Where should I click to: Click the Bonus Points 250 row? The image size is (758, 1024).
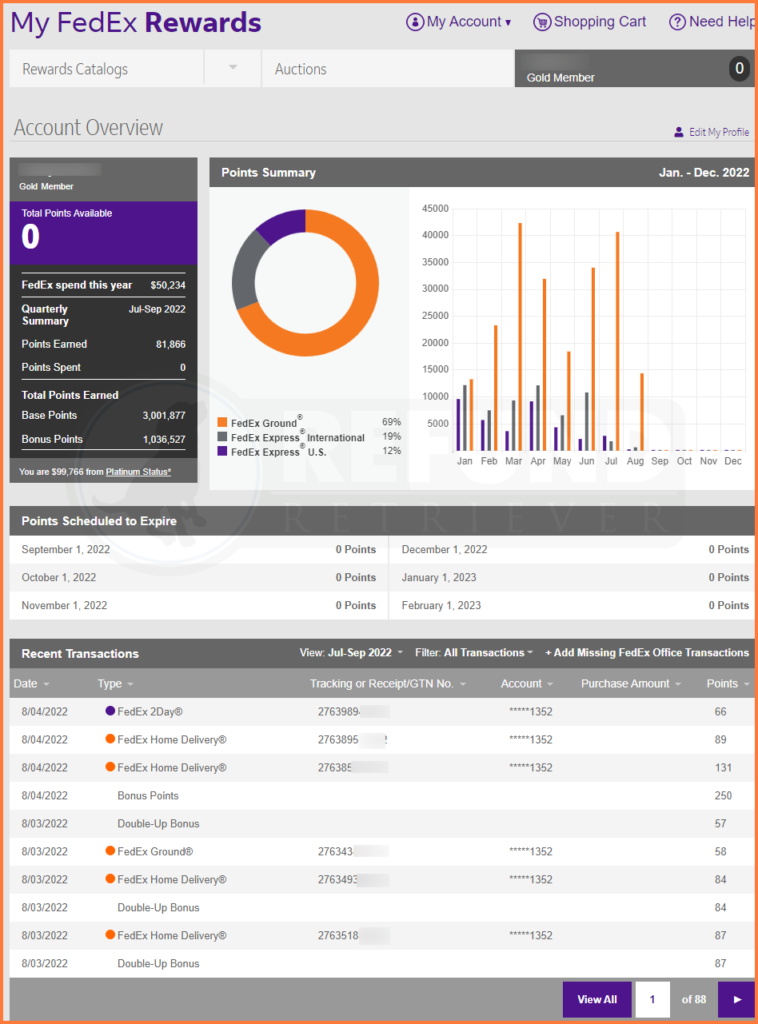pyautogui.click(x=382, y=795)
